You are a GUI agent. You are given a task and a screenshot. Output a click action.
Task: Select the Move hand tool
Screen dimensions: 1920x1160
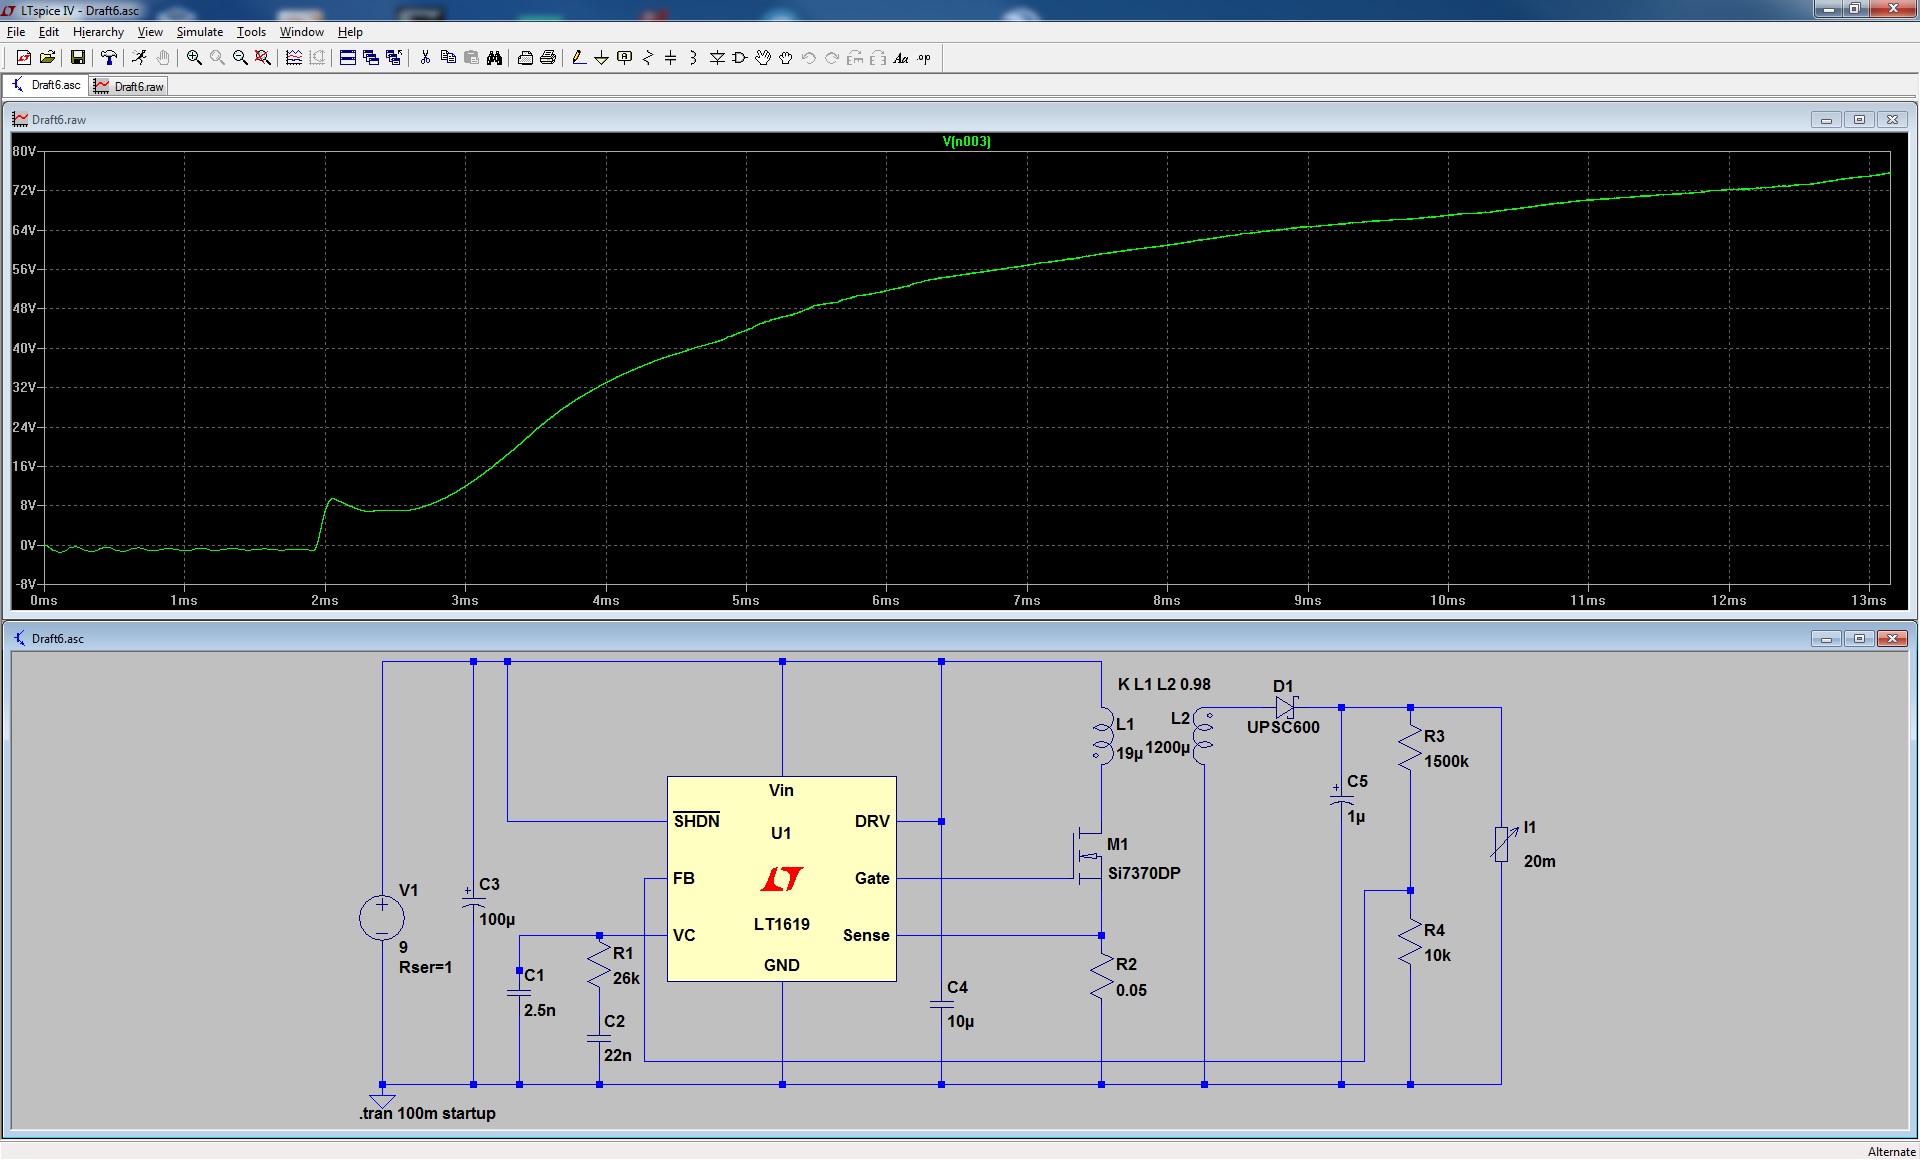pos(763,58)
